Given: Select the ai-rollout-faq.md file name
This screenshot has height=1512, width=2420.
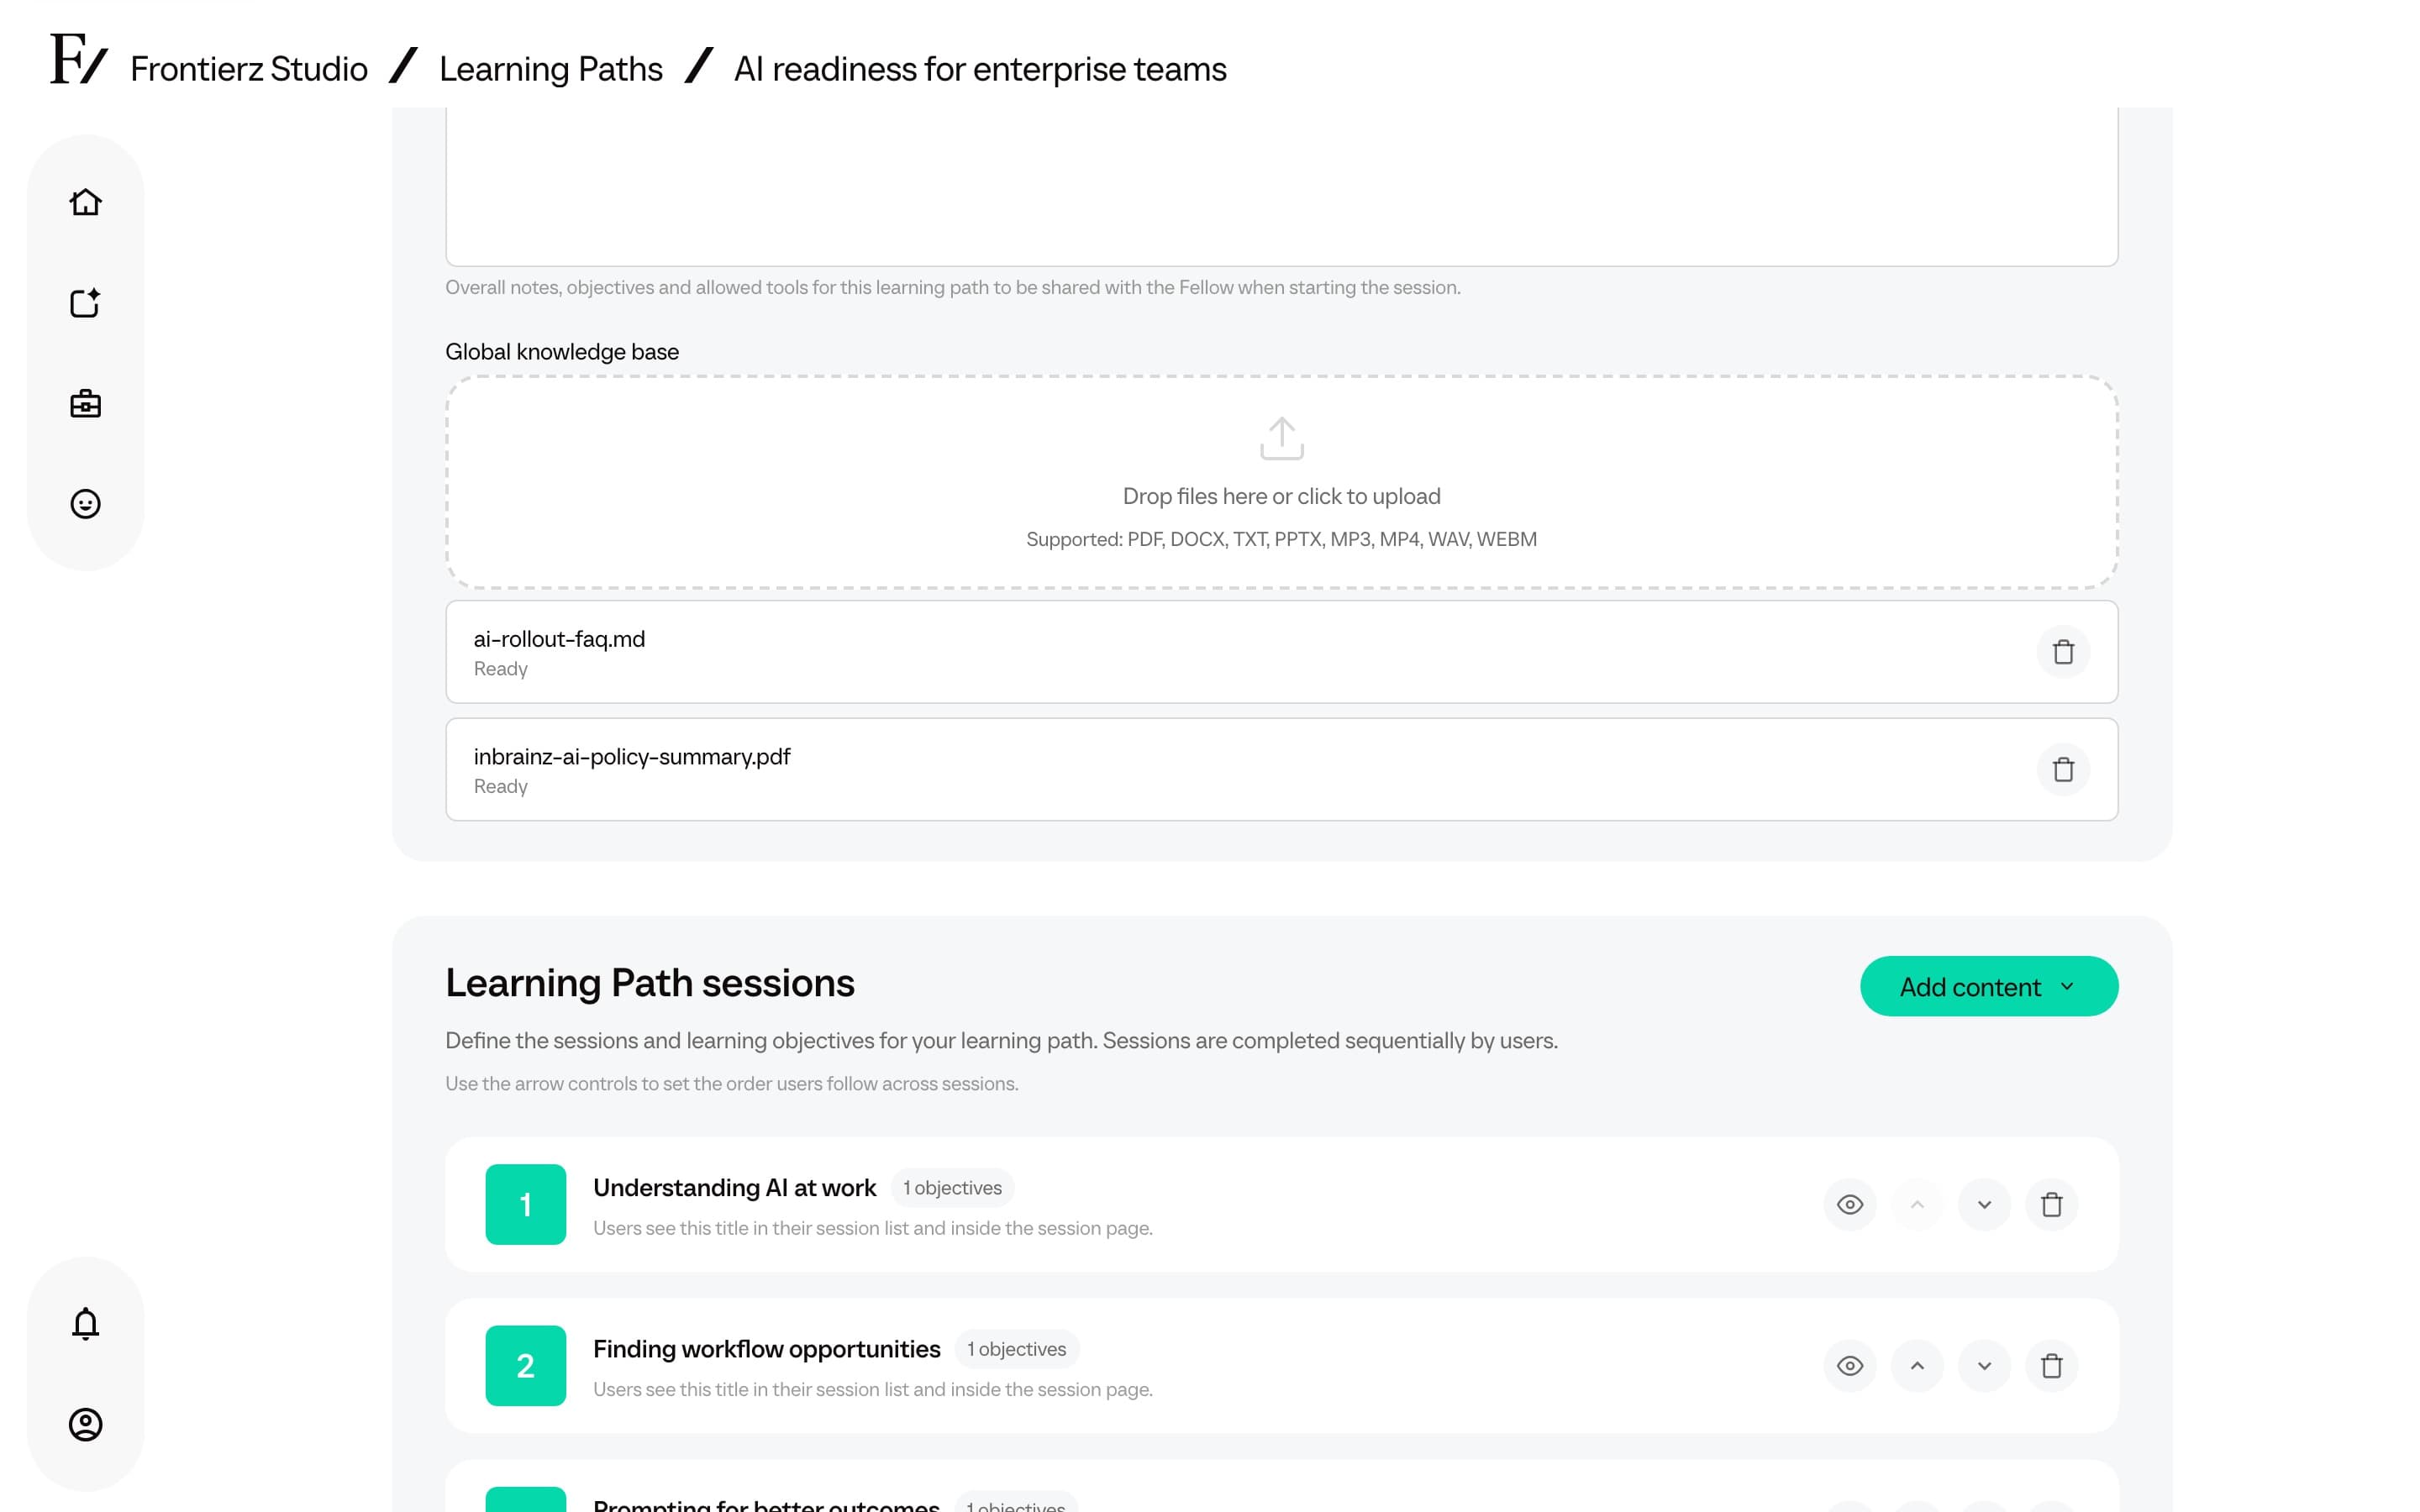Looking at the screenshot, I should click(x=559, y=639).
